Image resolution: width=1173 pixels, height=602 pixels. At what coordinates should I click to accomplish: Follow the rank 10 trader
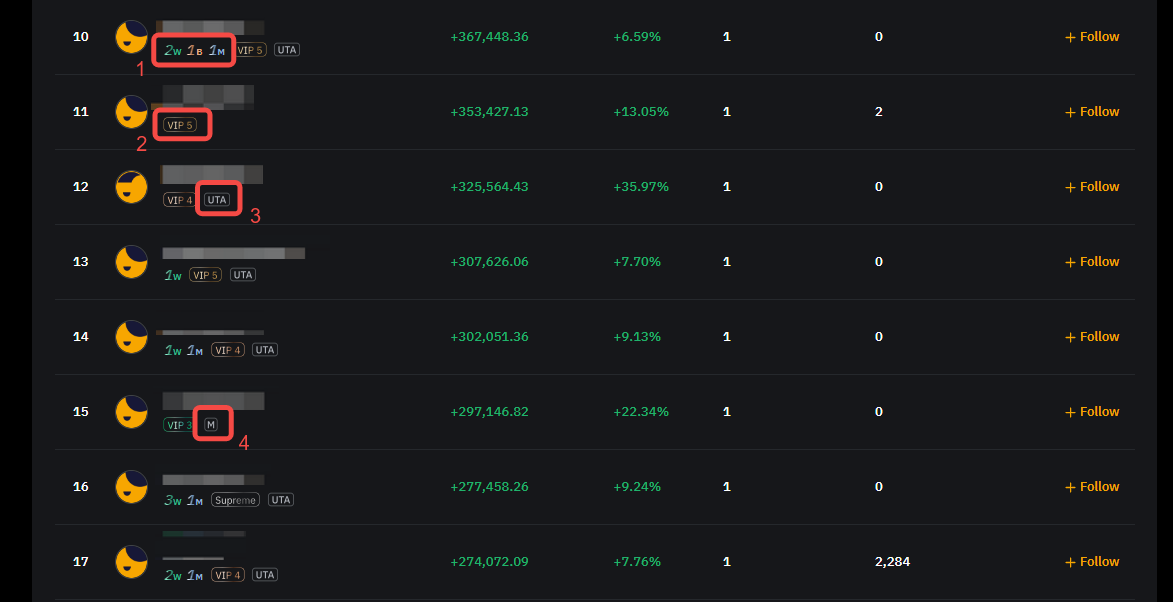[1091, 36]
